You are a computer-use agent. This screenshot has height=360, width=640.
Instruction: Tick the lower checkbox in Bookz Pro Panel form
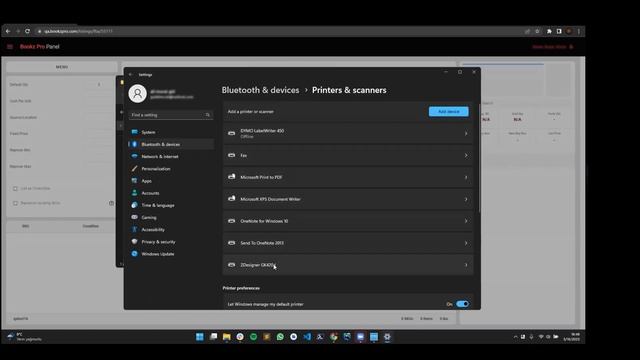16,203
